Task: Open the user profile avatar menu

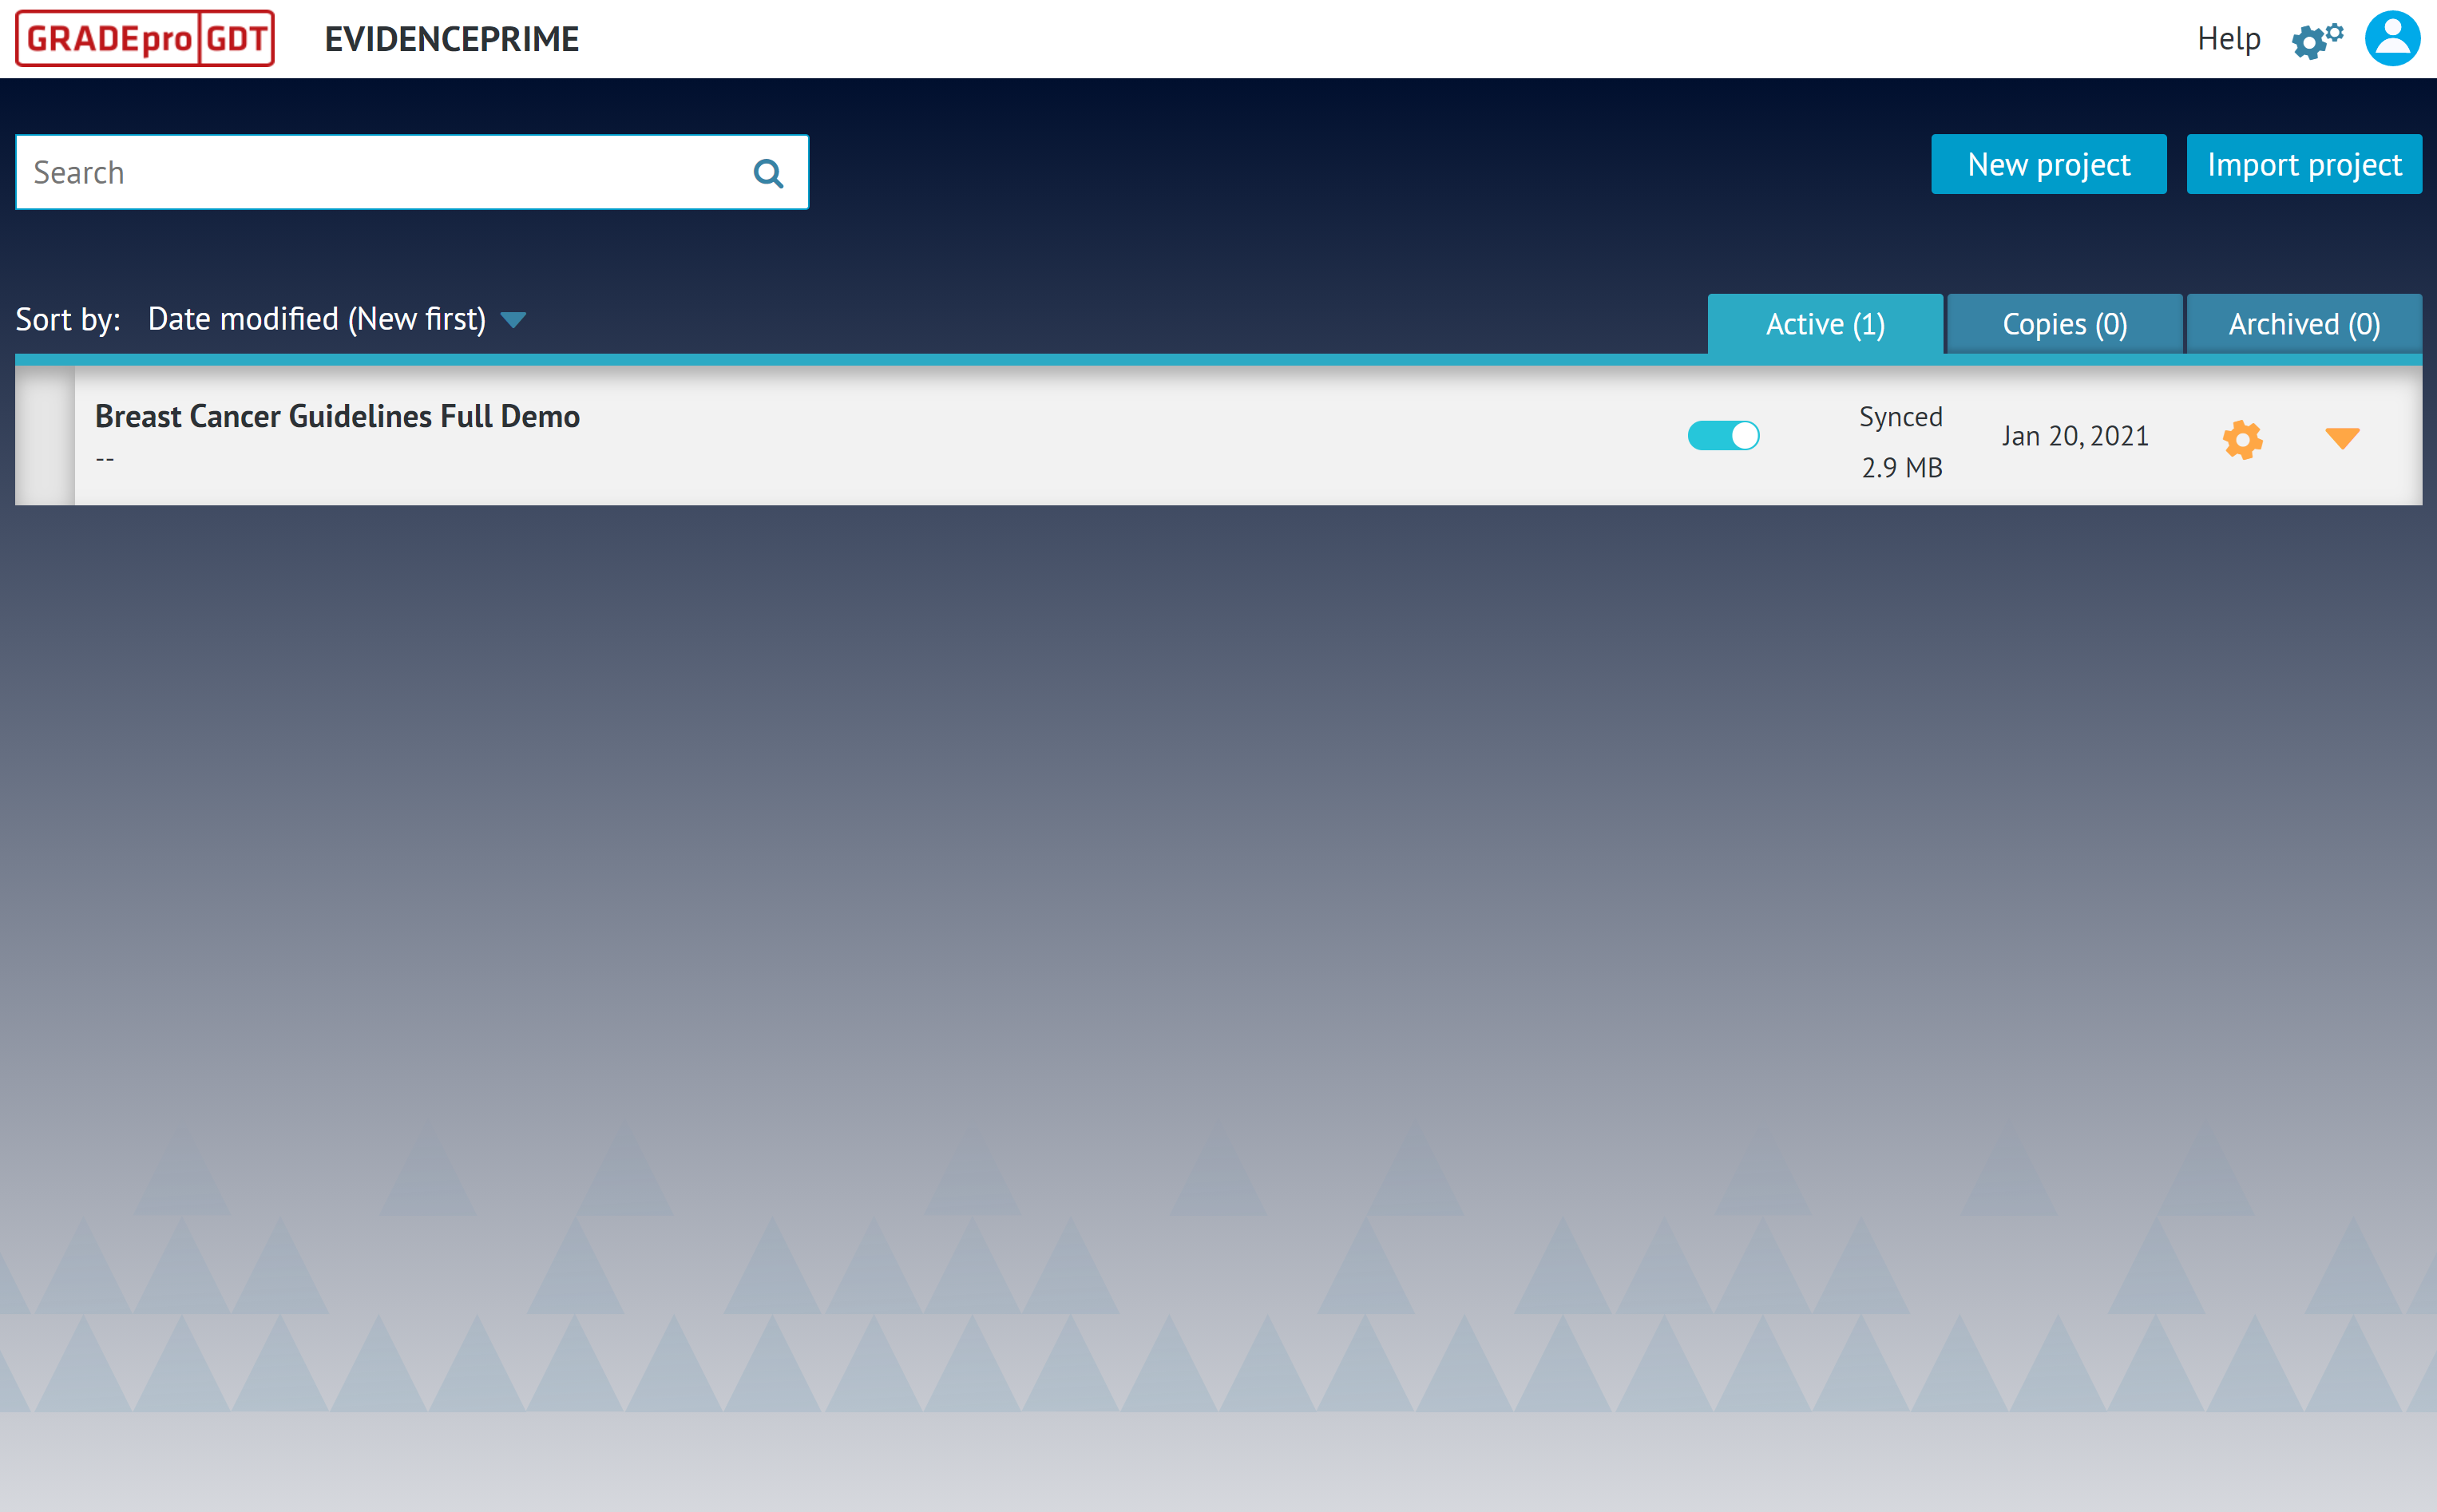Action: click(2392, 39)
